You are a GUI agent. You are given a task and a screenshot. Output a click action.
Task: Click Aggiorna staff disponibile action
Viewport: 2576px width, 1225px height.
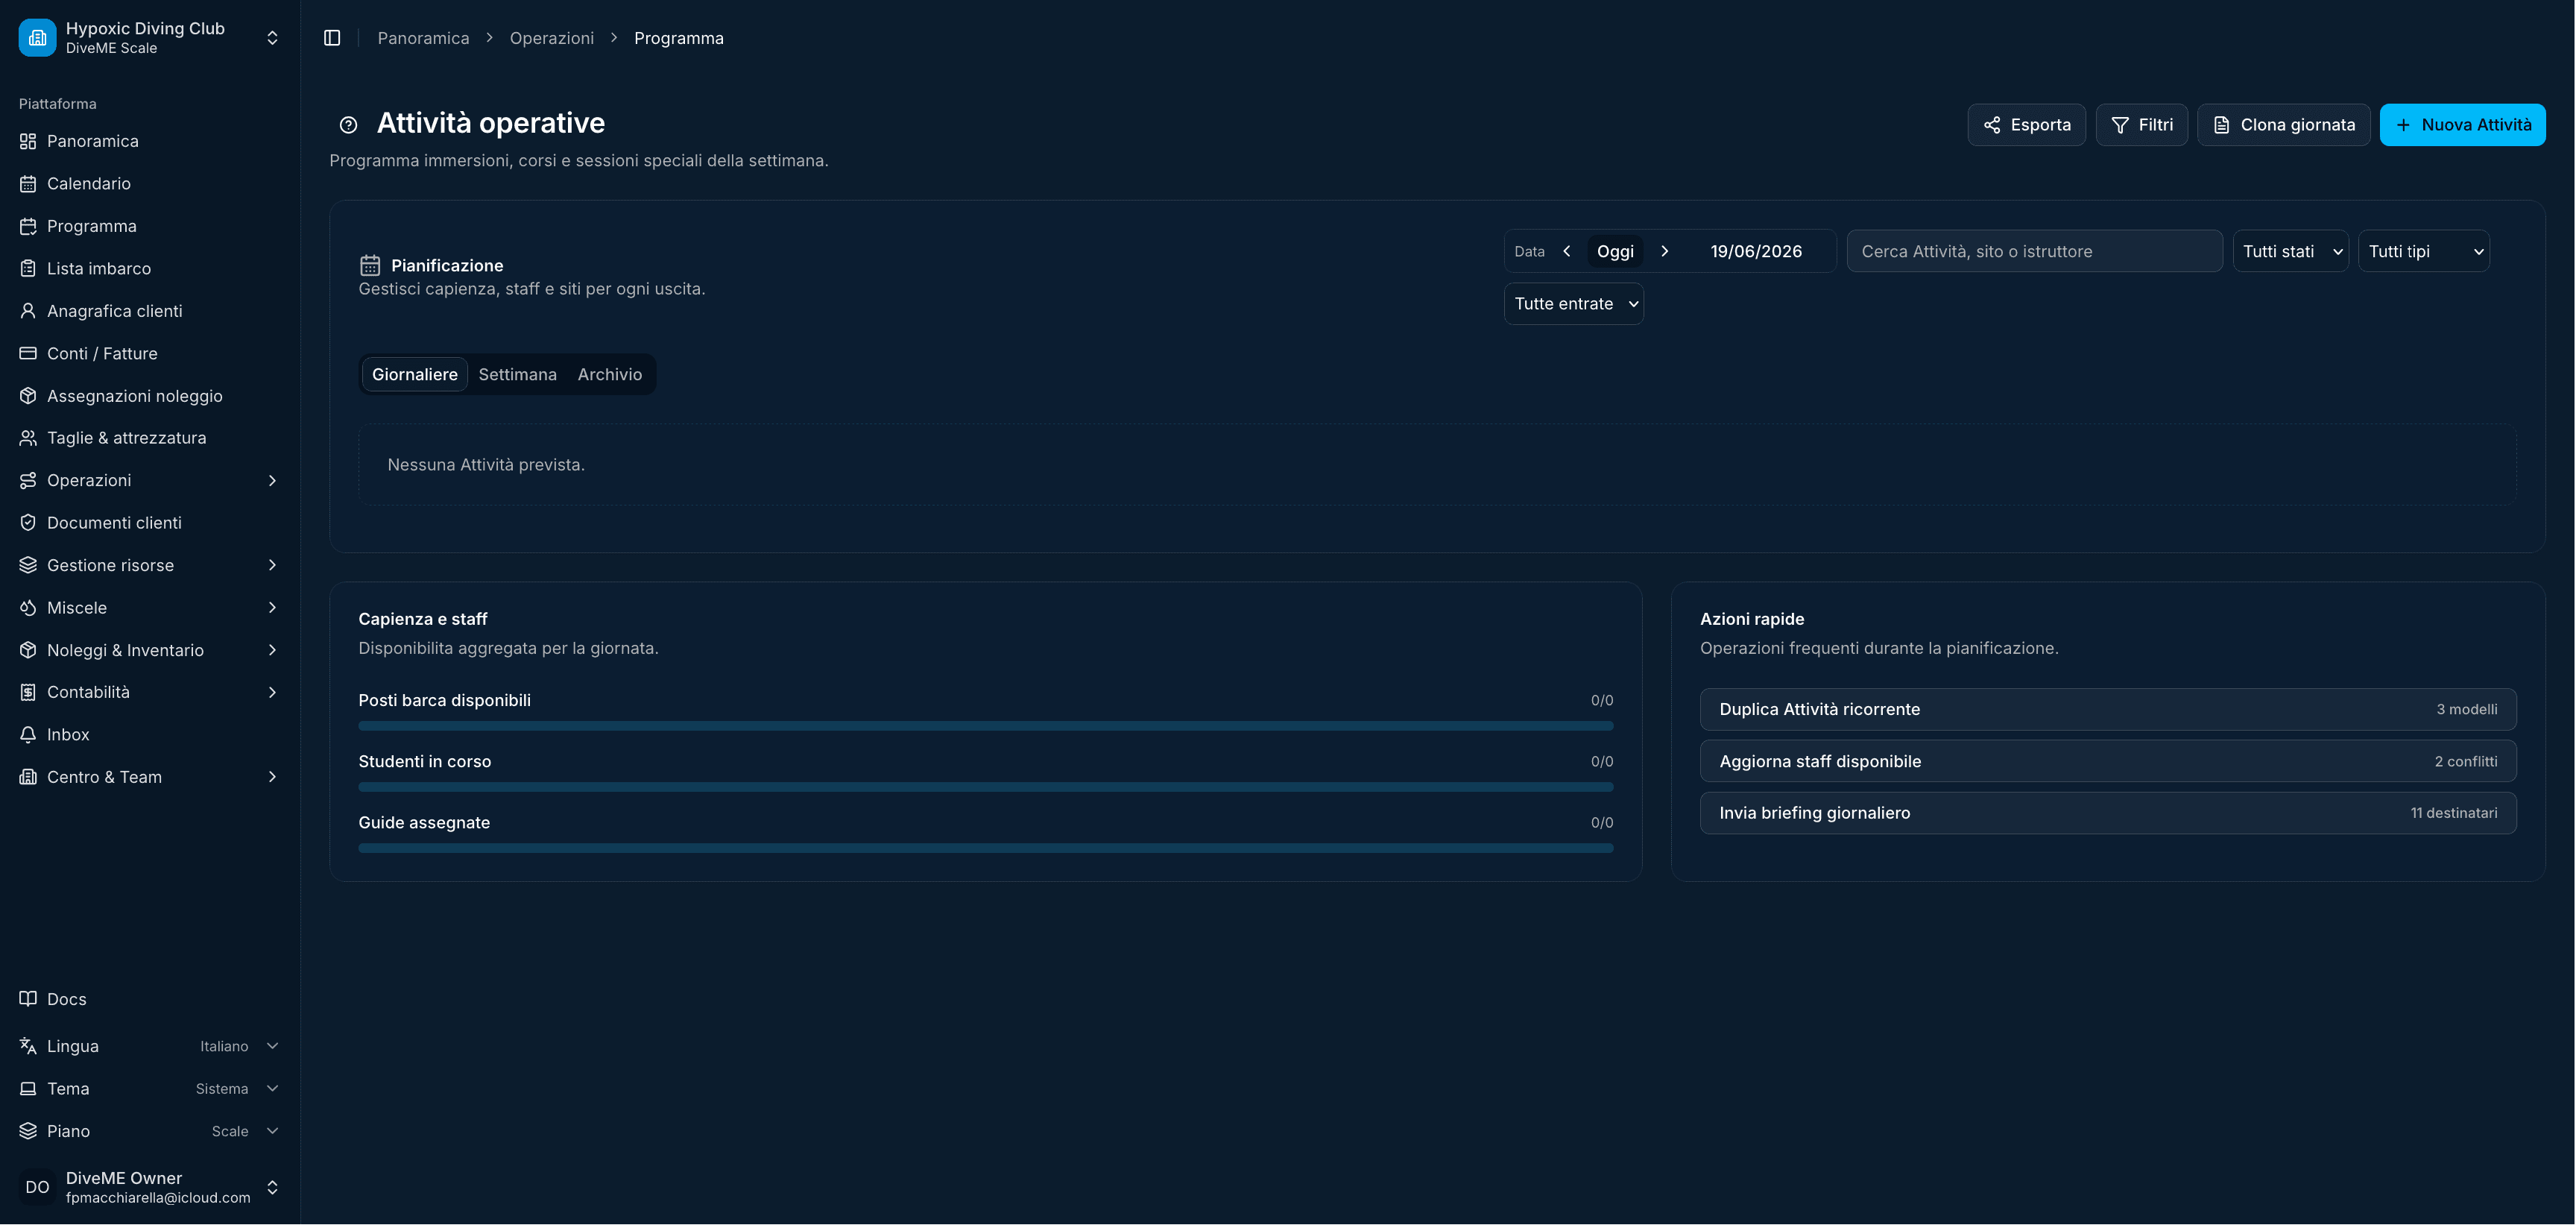click(x=2108, y=761)
